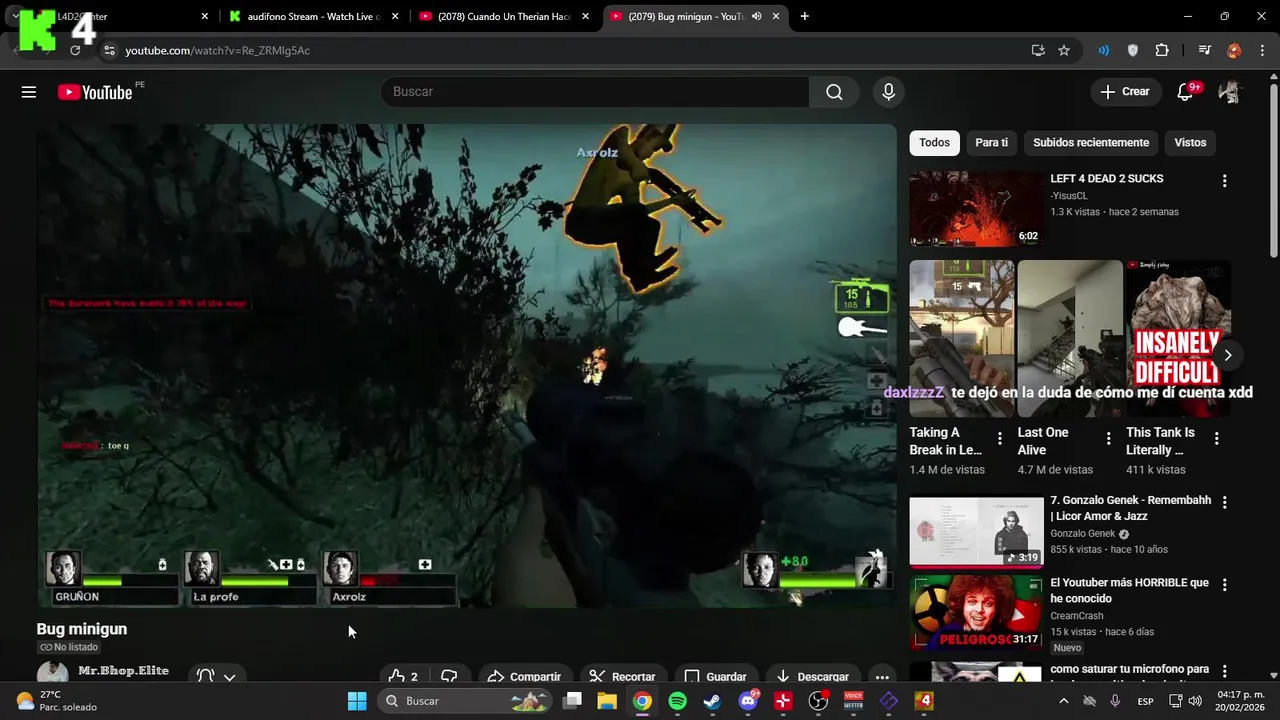Switch to Cuando Un Therian tab
The height and width of the screenshot is (720, 1280).
505,16
